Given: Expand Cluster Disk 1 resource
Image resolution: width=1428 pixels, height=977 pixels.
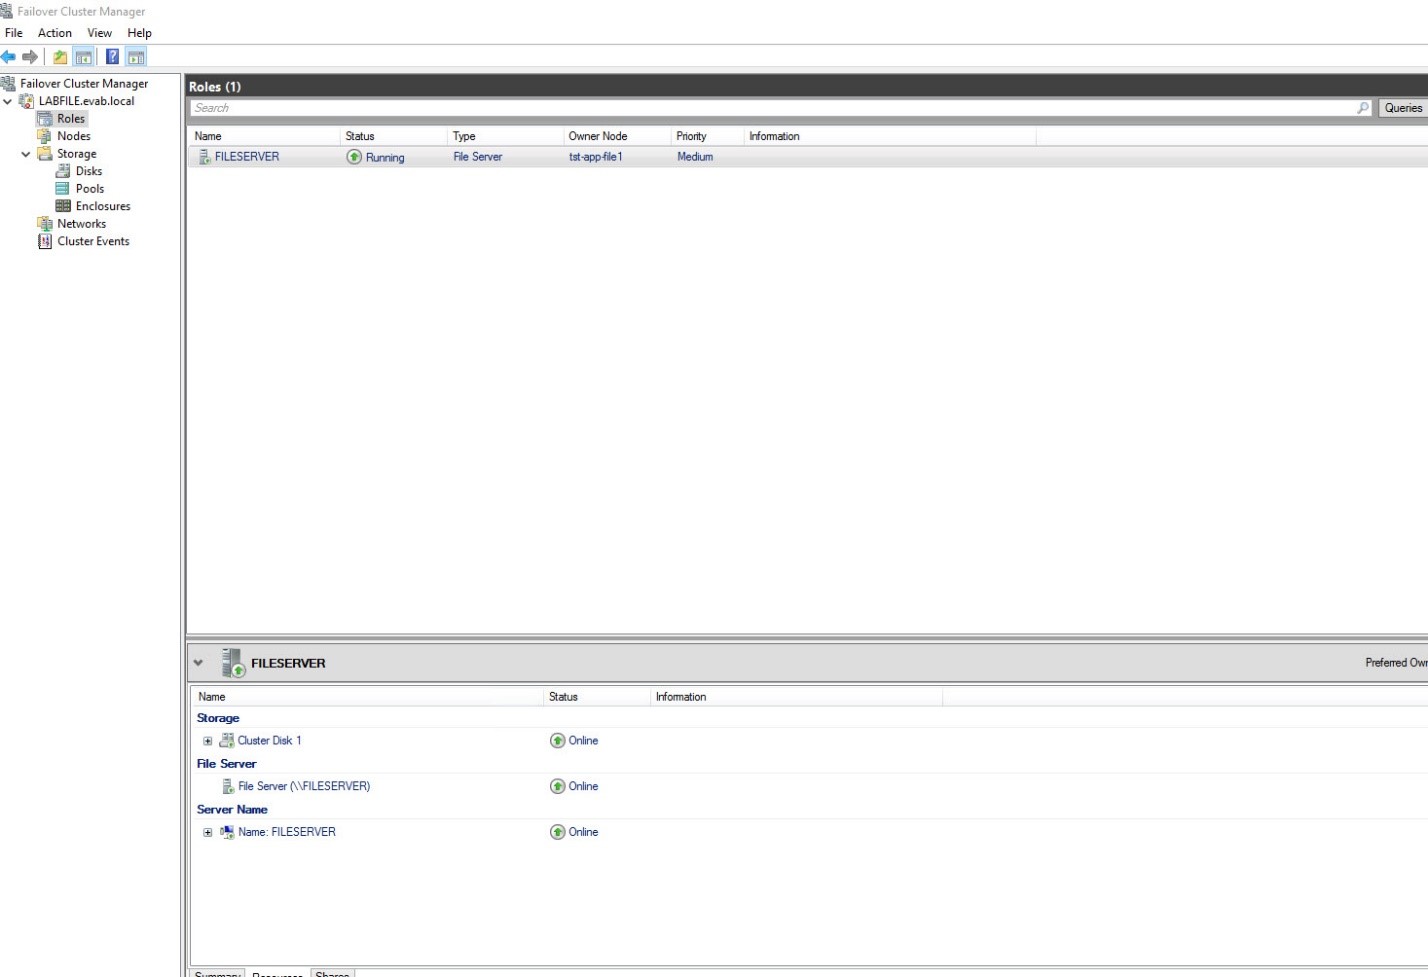Looking at the screenshot, I should pos(208,741).
